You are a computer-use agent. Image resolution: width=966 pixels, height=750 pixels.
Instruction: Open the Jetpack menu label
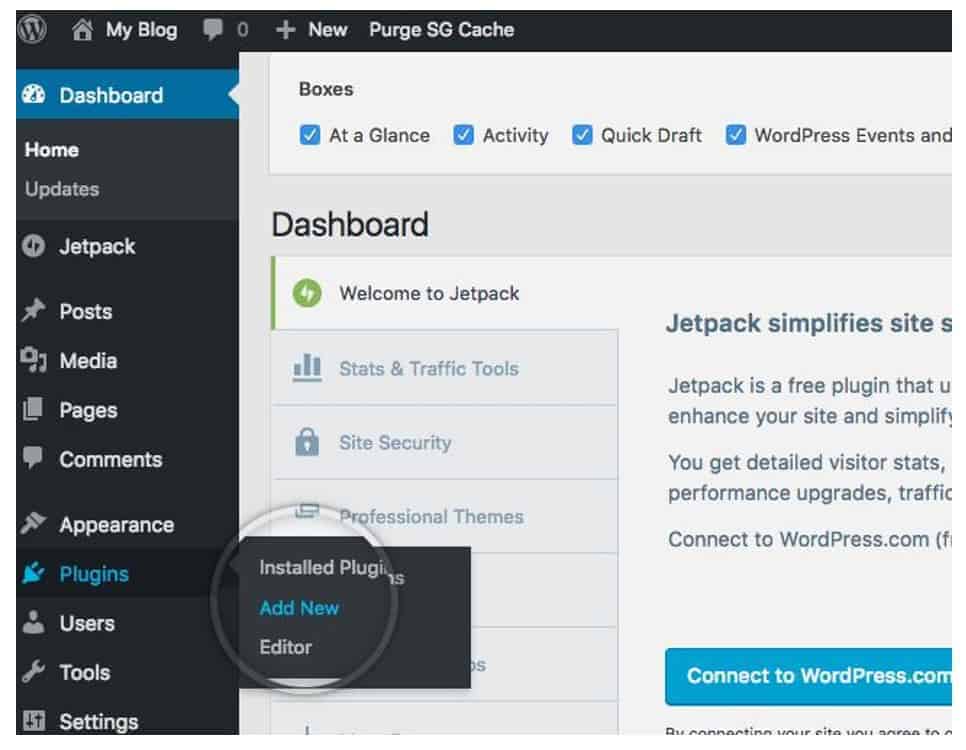(x=97, y=247)
